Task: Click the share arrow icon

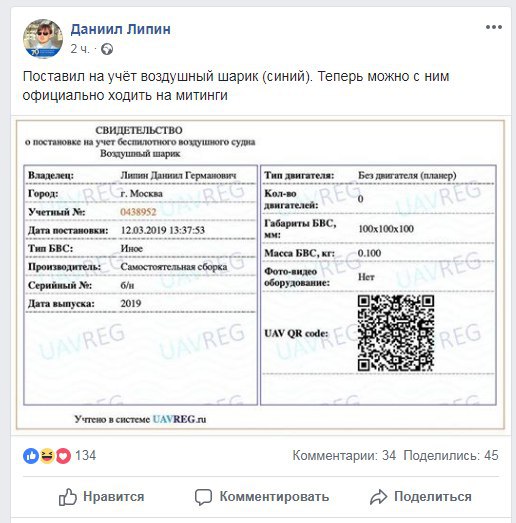Action: point(379,497)
